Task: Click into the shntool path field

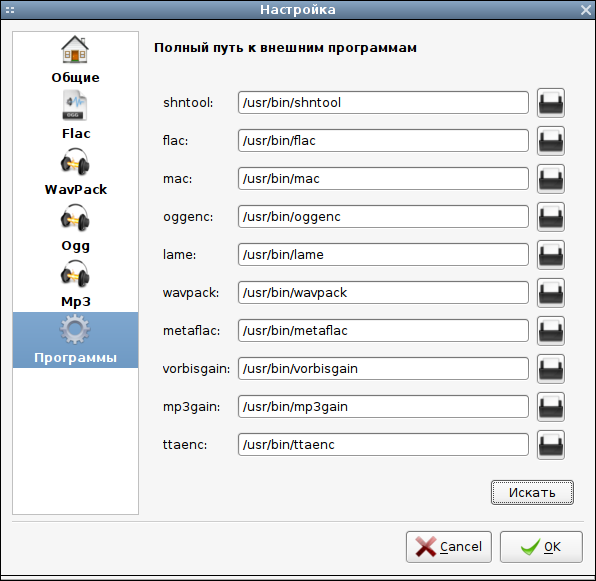Action: pos(383,103)
